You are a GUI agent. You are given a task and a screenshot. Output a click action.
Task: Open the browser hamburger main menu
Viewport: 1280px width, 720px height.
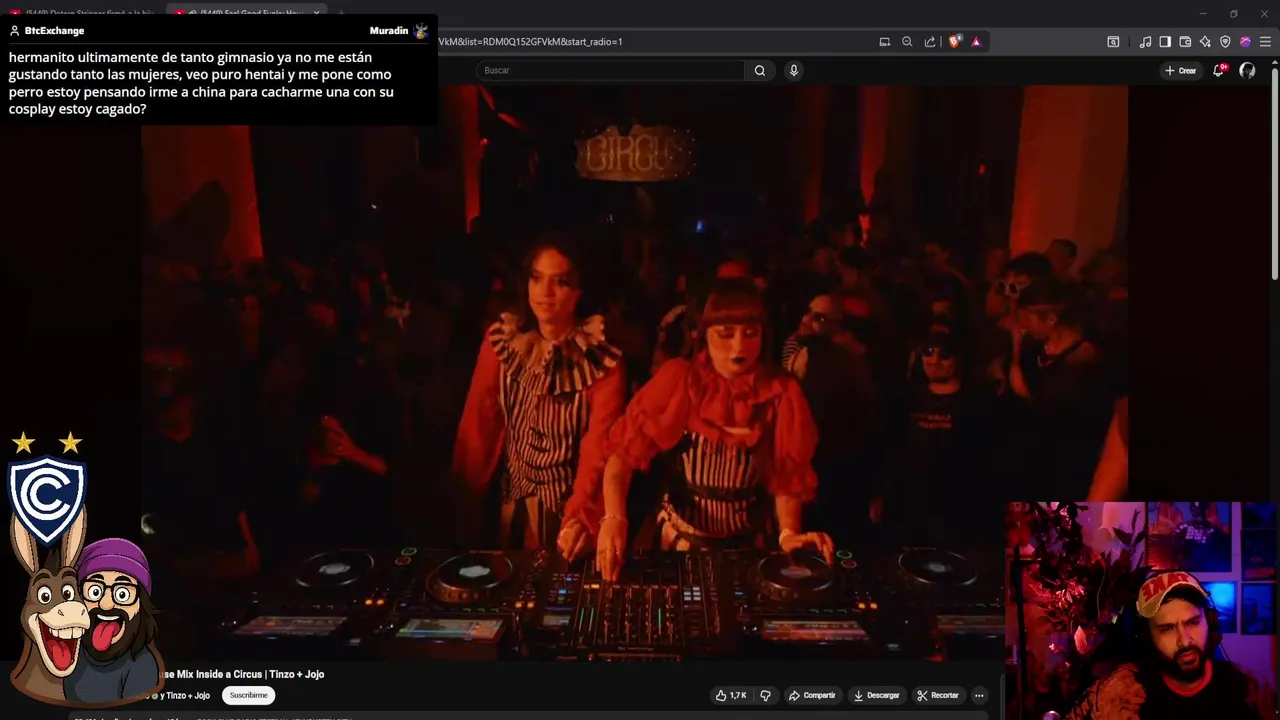(x=1265, y=42)
